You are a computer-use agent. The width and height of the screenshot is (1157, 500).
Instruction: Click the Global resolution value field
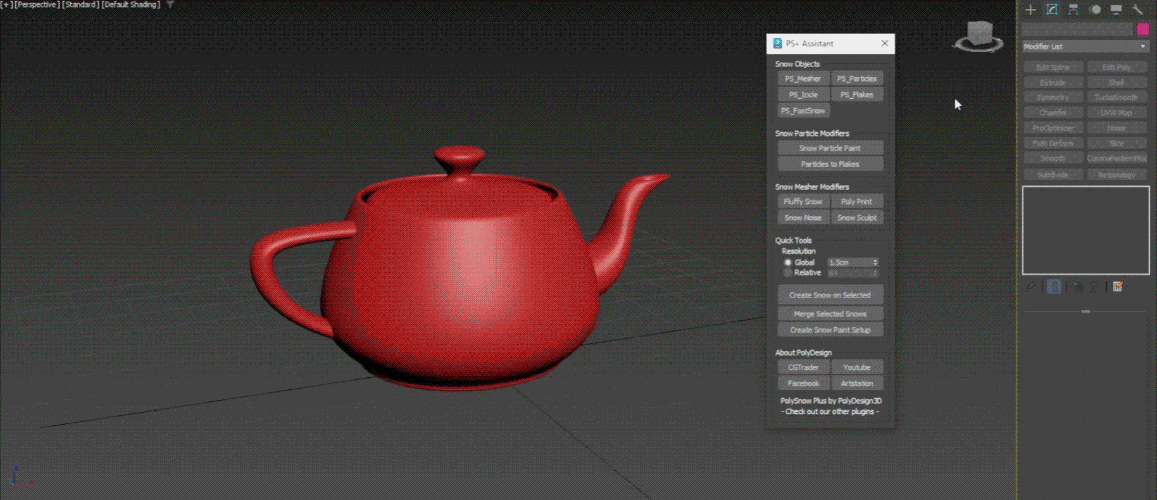[850, 263]
